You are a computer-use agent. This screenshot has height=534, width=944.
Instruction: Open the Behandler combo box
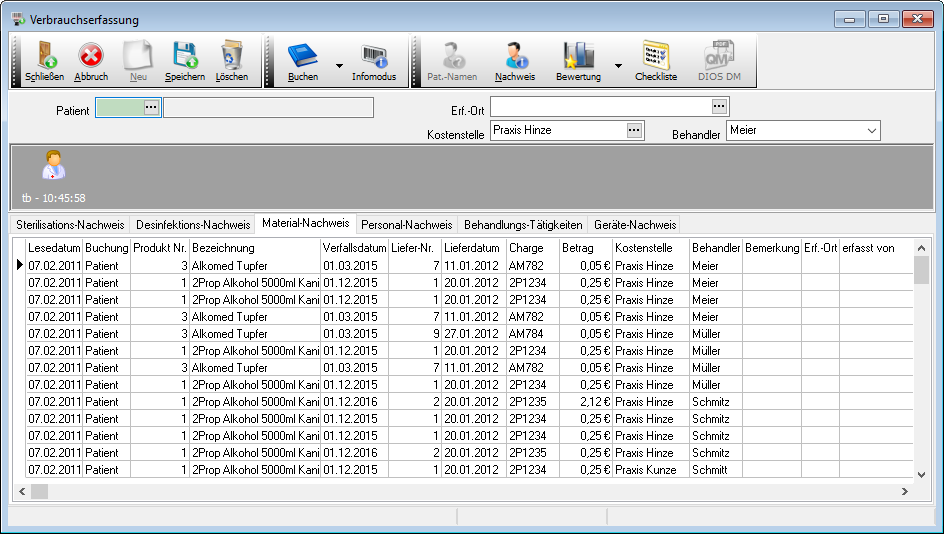[872, 131]
